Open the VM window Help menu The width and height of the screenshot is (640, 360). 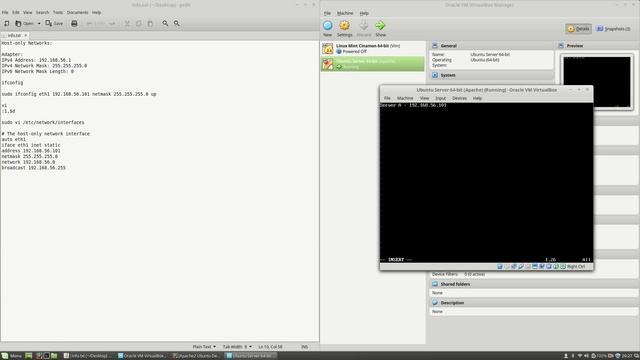pos(477,98)
